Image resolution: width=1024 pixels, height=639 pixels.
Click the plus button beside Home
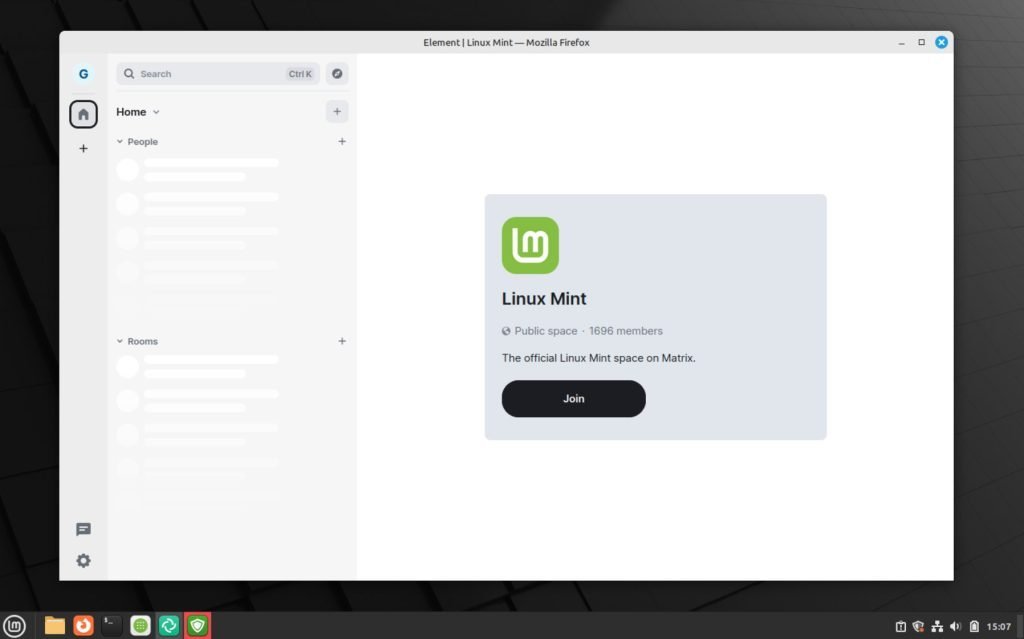[337, 112]
